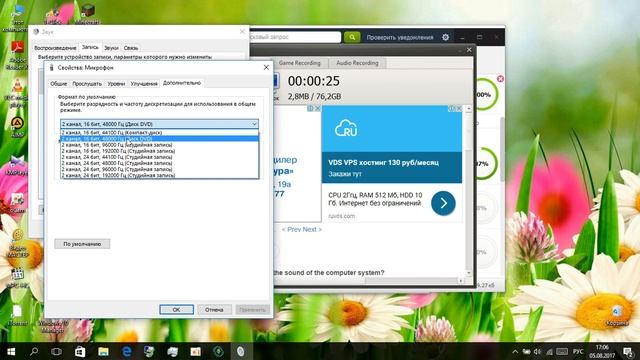
Task: Open the network tray icon
Action: tap(549, 351)
